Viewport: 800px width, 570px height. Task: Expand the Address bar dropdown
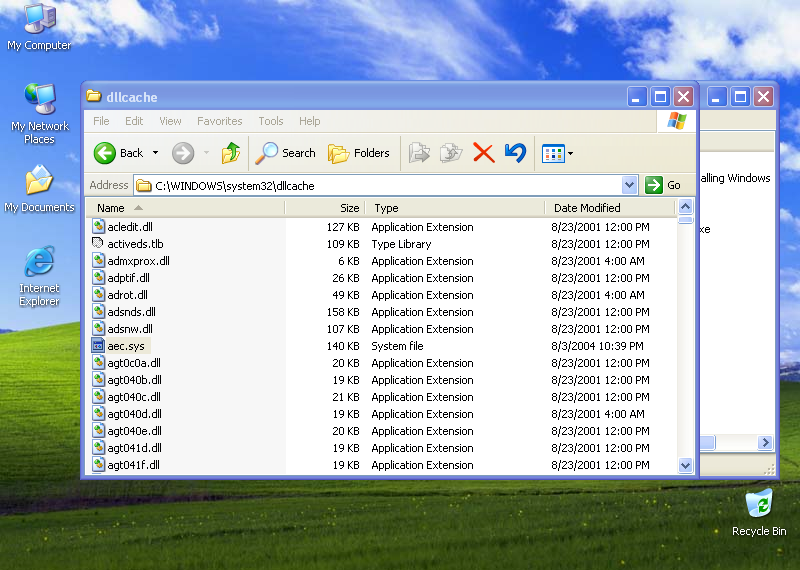pos(630,185)
